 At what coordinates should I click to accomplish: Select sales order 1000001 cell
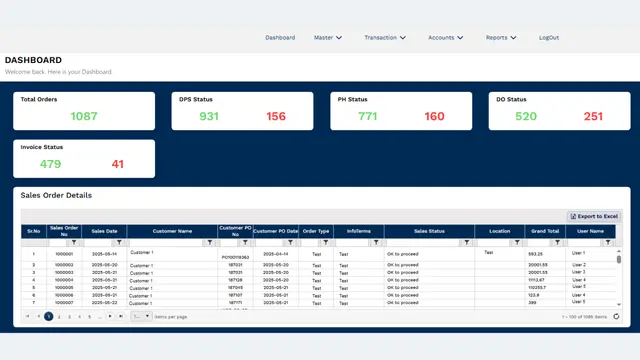pyautogui.click(x=64, y=254)
